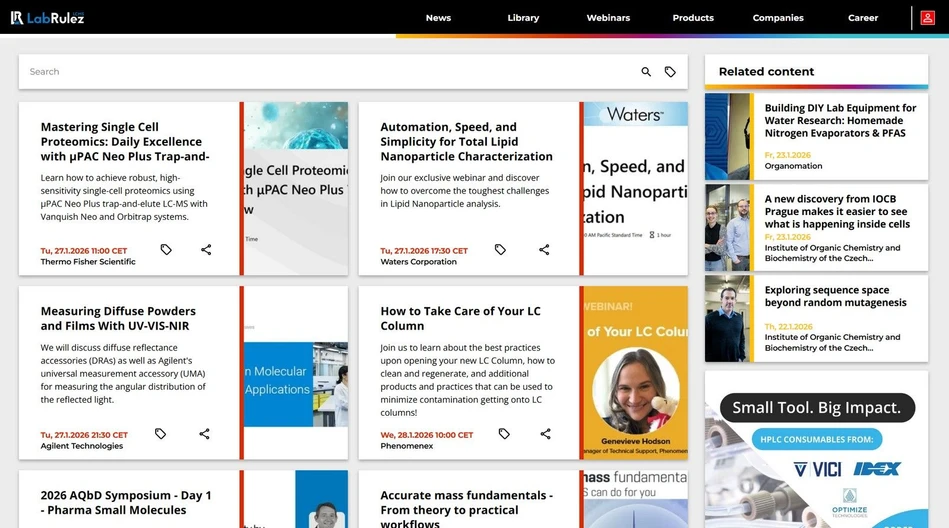Share the Lipid Nanoparticle Characterization webinar
The height and width of the screenshot is (528, 949).
pyautogui.click(x=544, y=249)
